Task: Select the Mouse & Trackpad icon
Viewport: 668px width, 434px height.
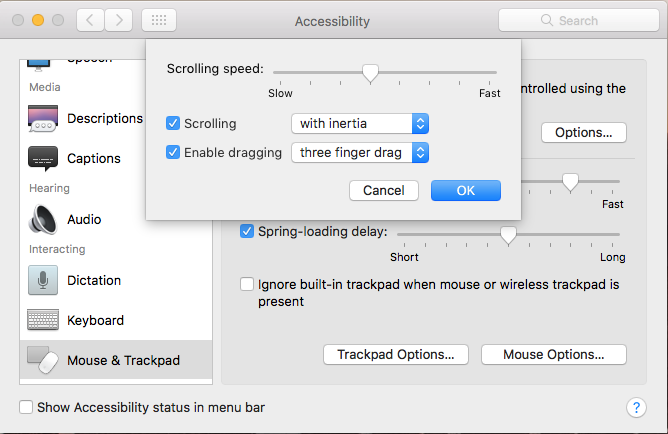Action: tap(43, 360)
